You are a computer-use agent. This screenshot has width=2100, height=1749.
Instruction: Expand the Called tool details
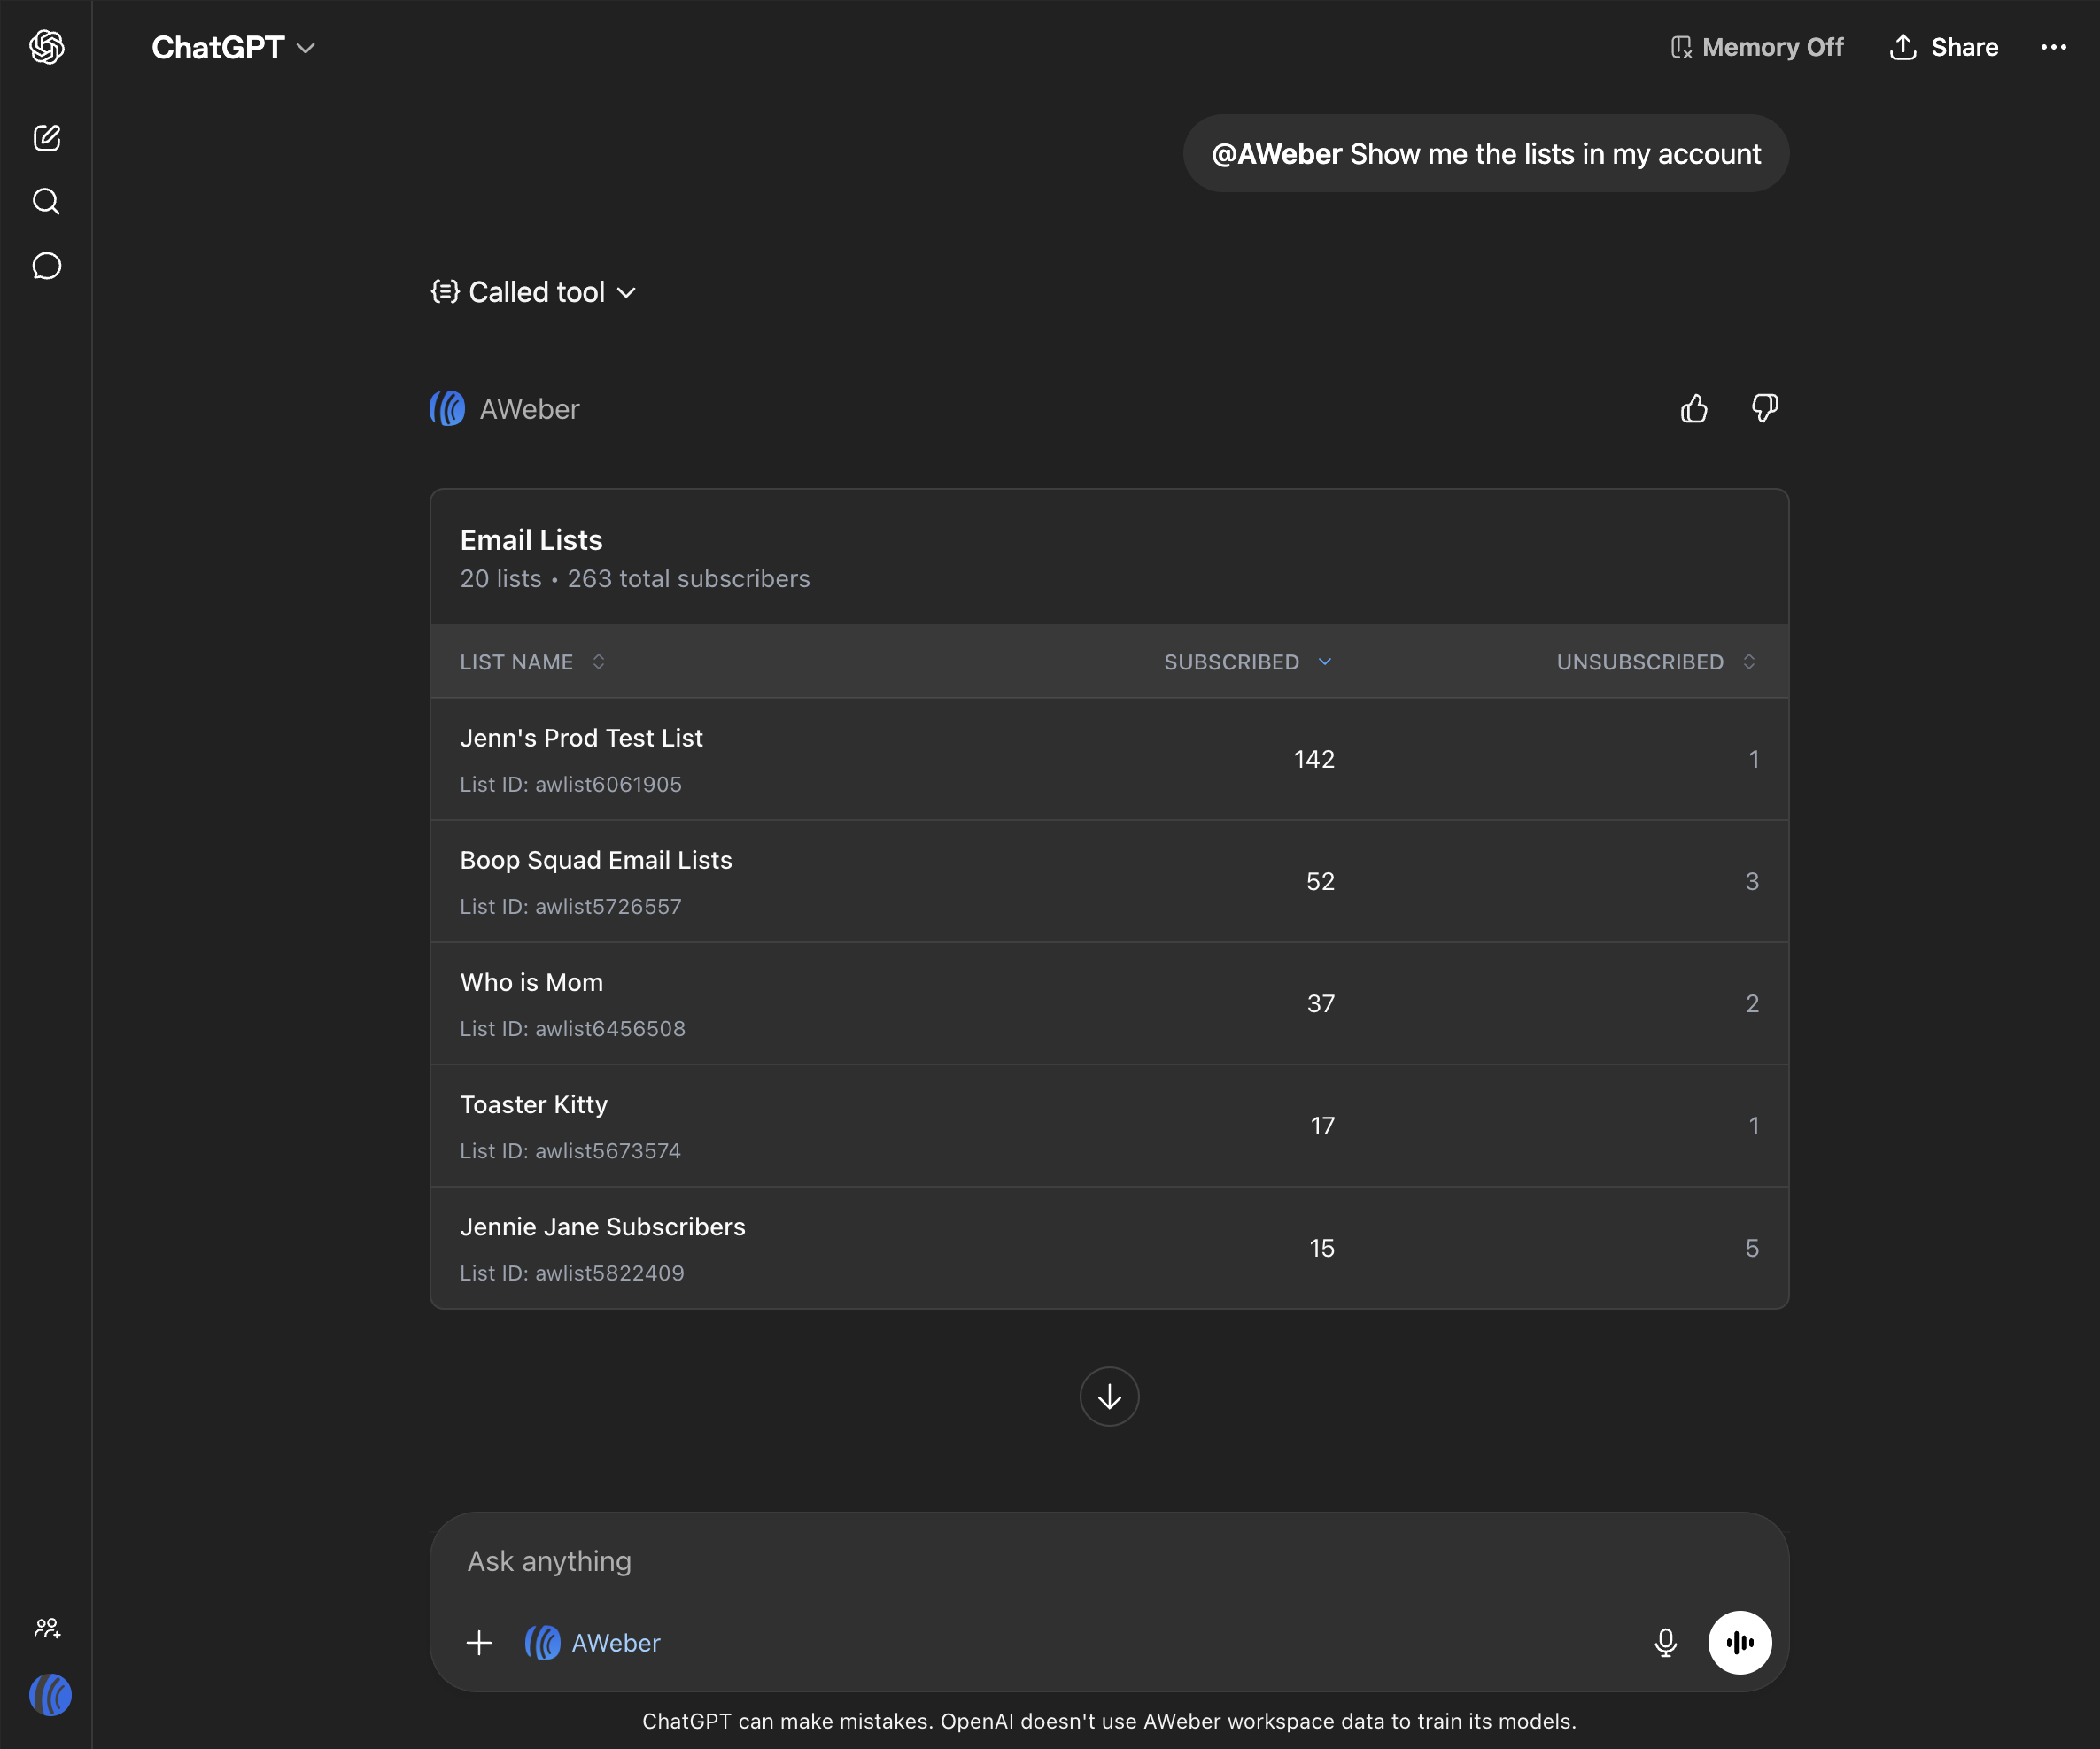click(533, 292)
